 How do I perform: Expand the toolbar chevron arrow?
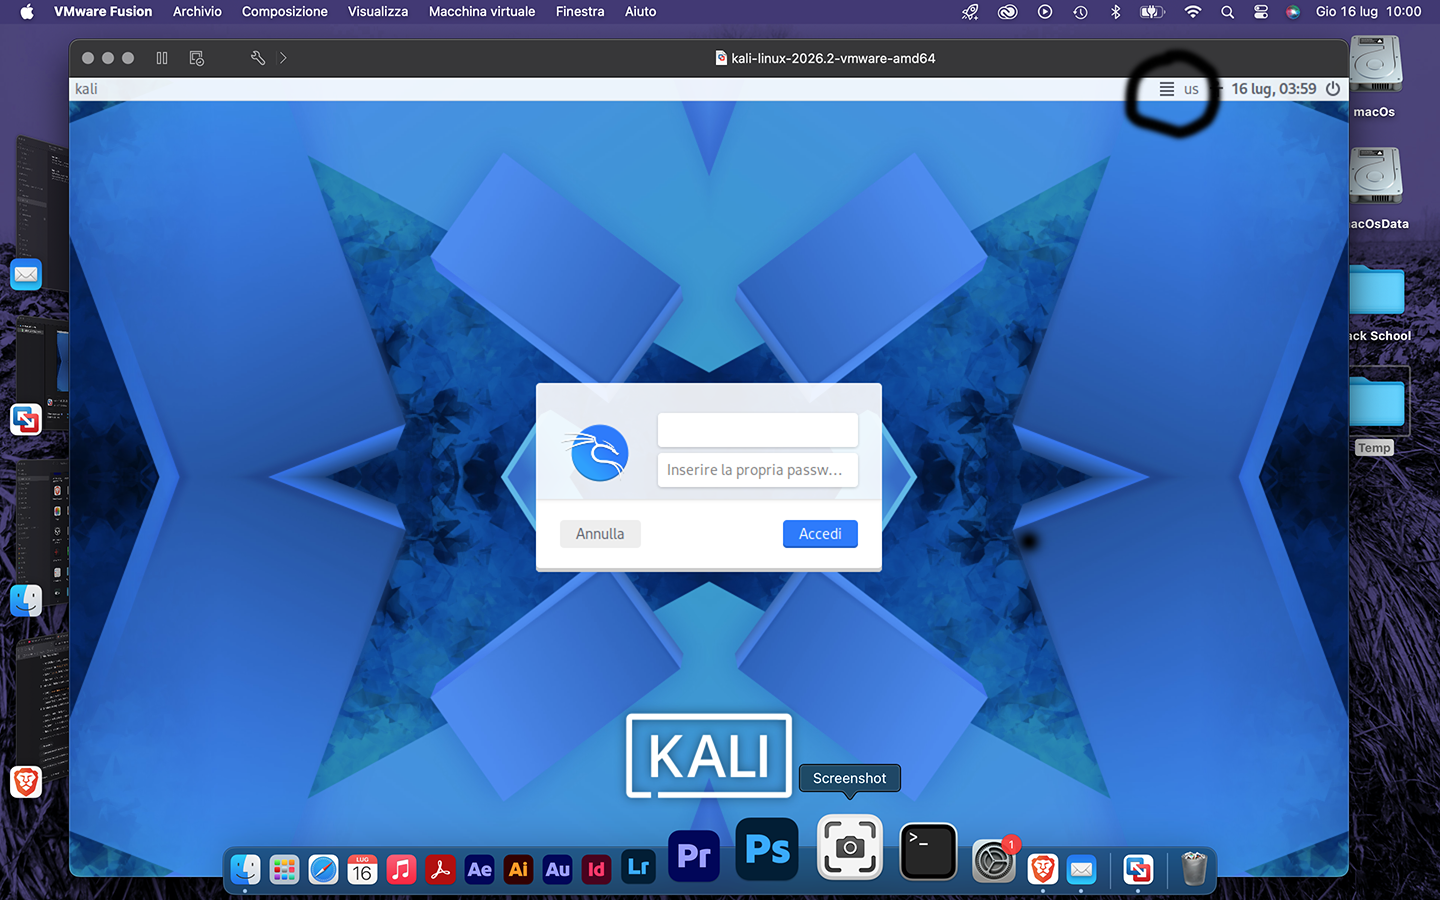[x=284, y=58]
